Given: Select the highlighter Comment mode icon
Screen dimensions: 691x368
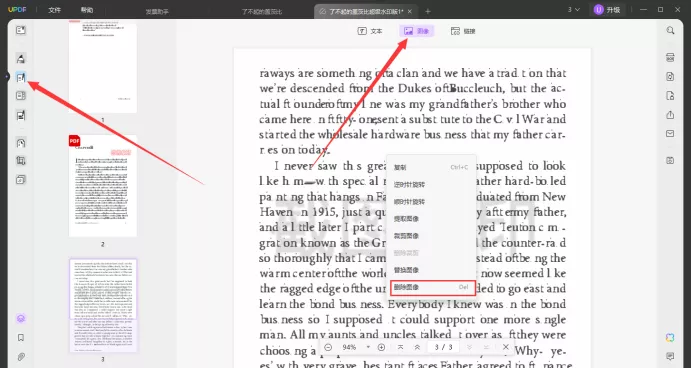Looking at the screenshot, I should coord(21,59).
